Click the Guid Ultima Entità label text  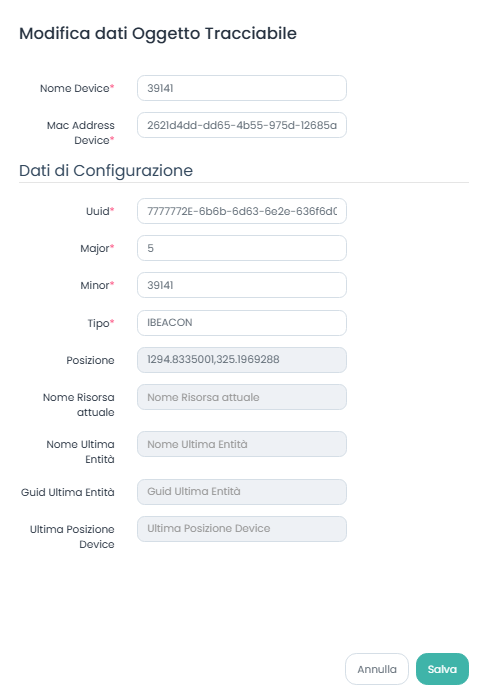[x=68, y=492]
